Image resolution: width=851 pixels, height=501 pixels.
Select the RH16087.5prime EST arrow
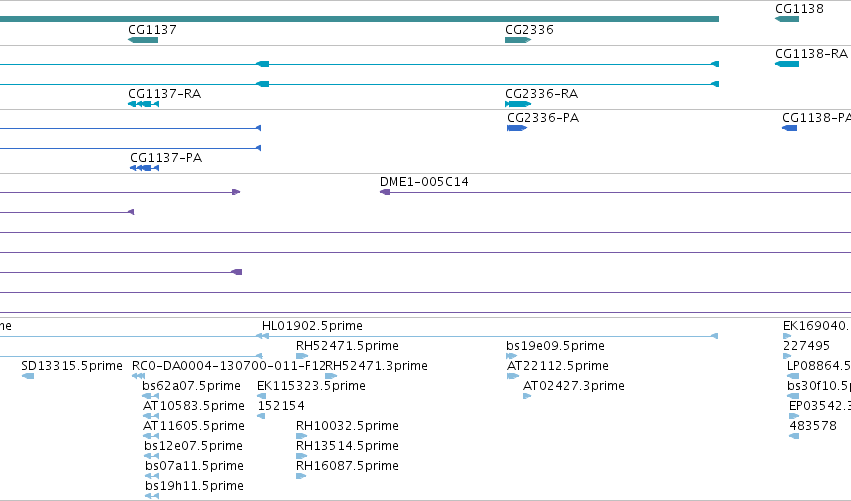(x=301, y=476)
